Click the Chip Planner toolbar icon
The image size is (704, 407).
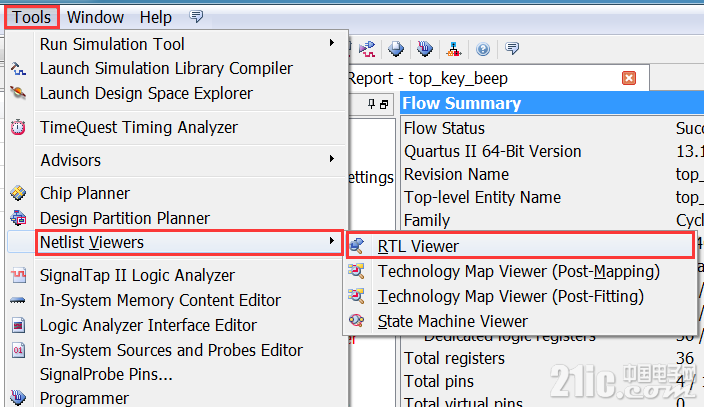[x=396, y=49]
